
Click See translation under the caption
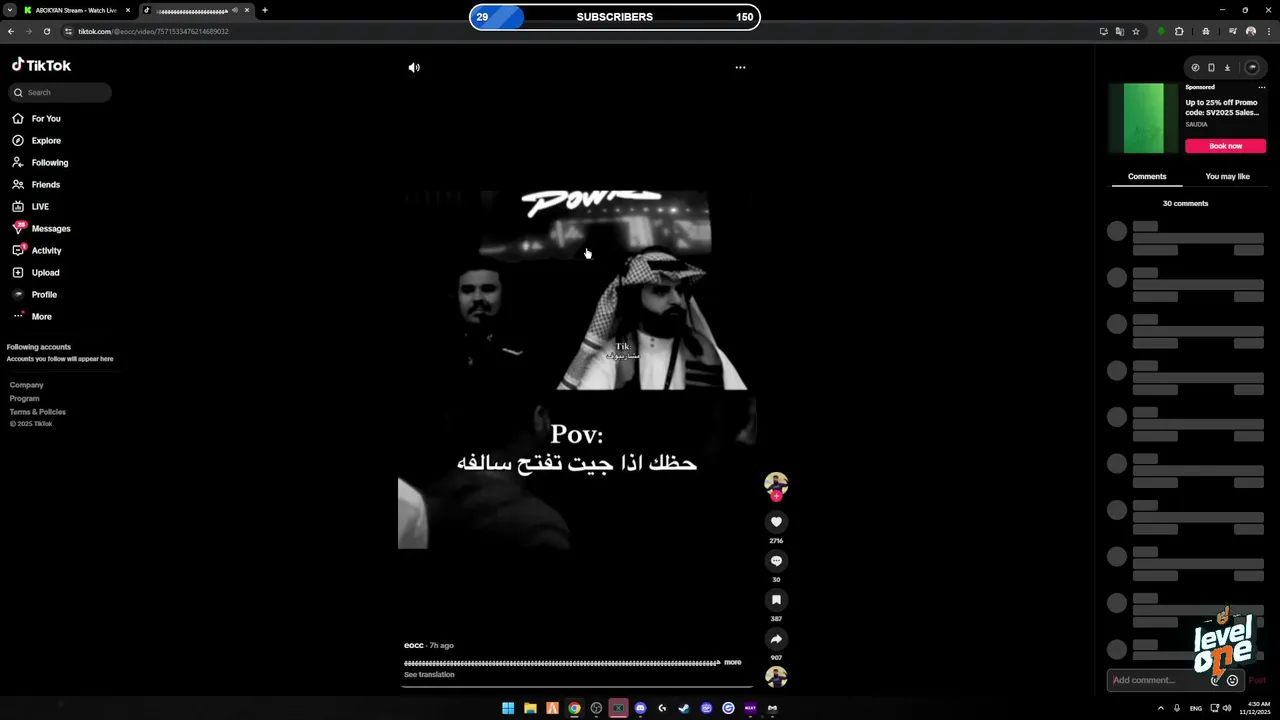[x=429, y=675]
